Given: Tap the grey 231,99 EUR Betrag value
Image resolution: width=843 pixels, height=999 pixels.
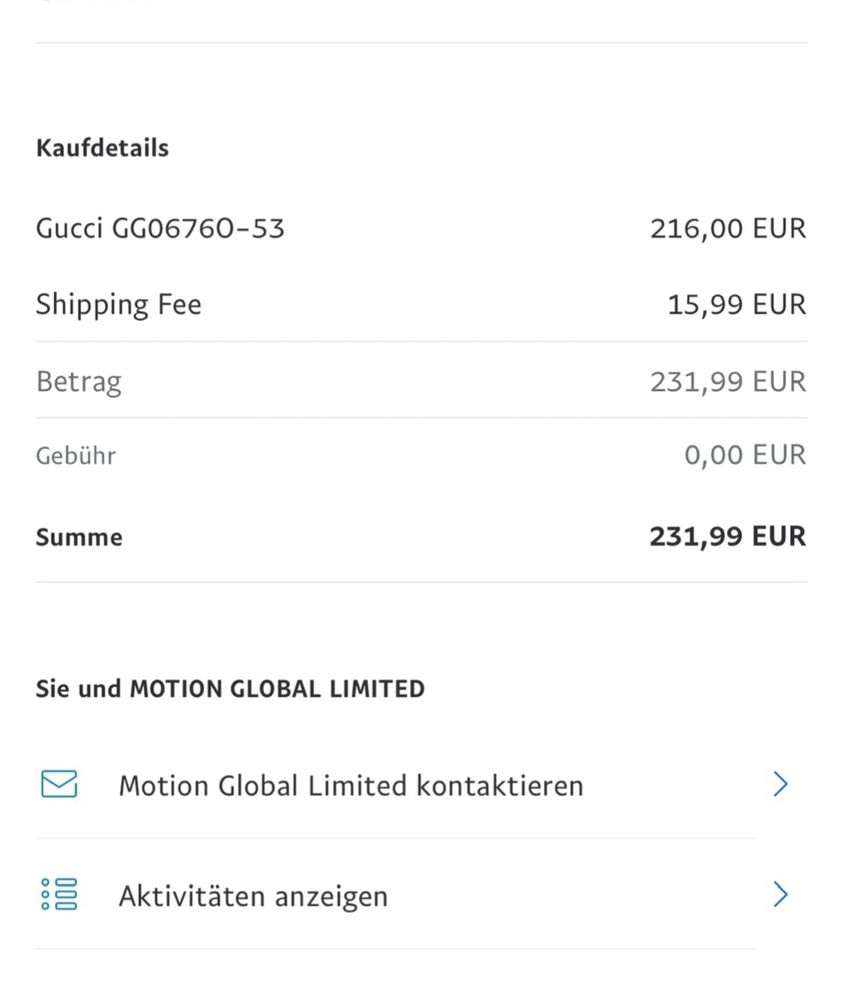Looking at the screenshot, I should tap(728, 381).
